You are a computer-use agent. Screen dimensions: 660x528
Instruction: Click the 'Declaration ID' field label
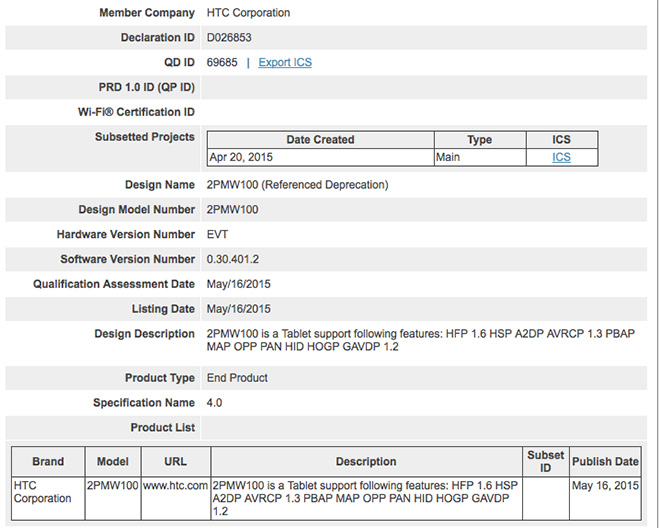tap(158, 37)
